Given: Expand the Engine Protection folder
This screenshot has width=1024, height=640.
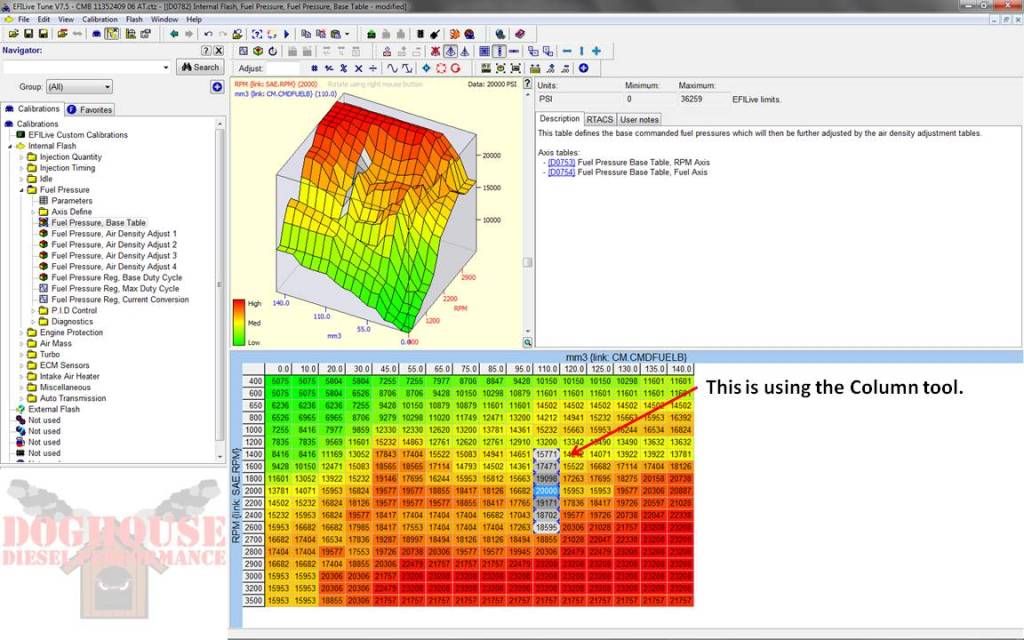Looking at the screenshot, I should coord(22,332).
